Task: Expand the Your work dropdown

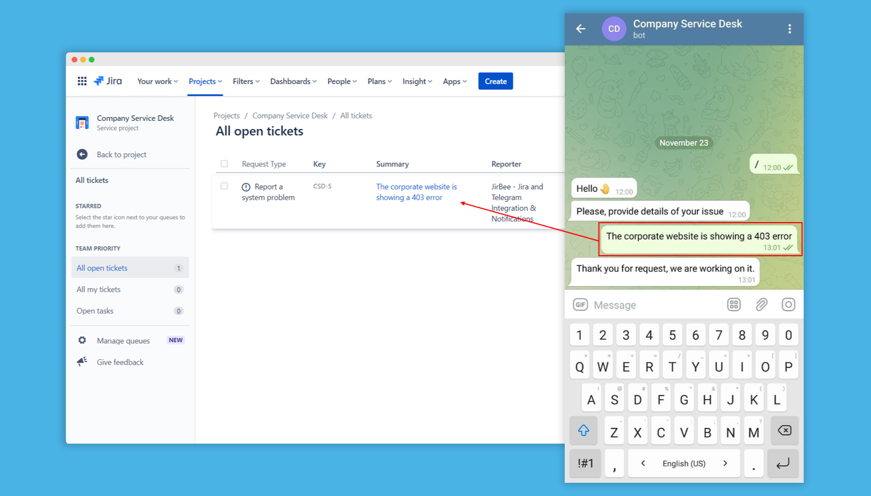Action: click(157, 81)
